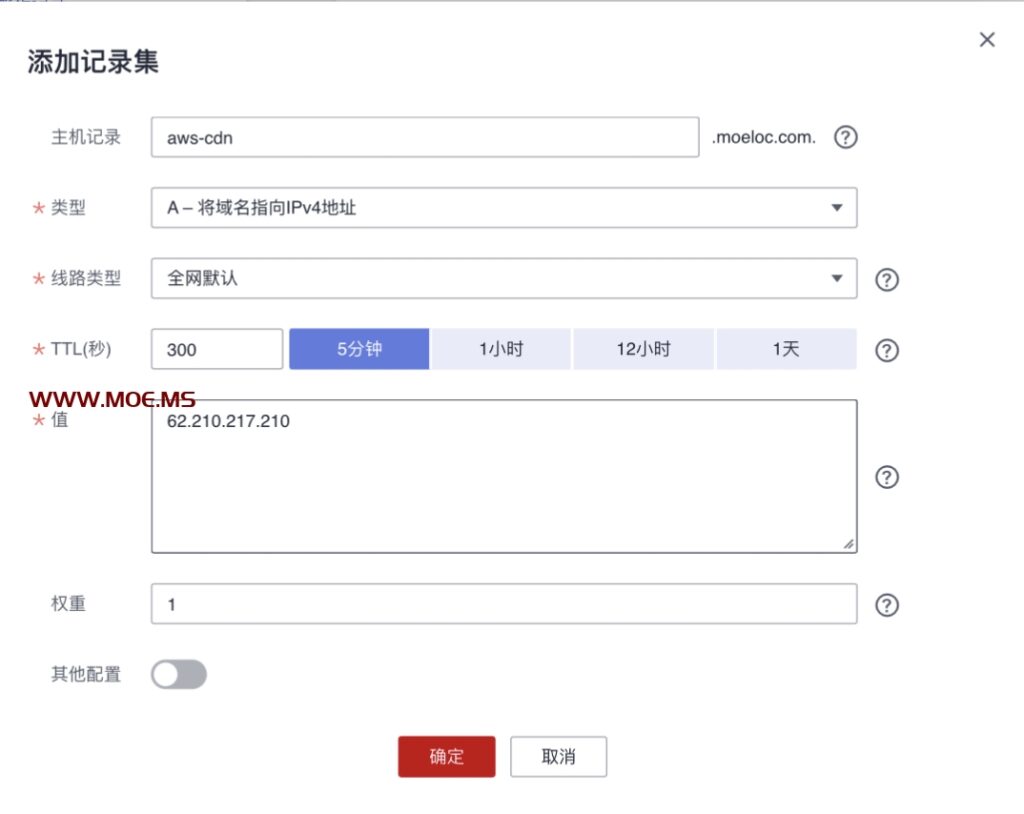Screen dimensions: 1024x814
Task: Set TTL to 1天 preset
Action: [786, 350]
